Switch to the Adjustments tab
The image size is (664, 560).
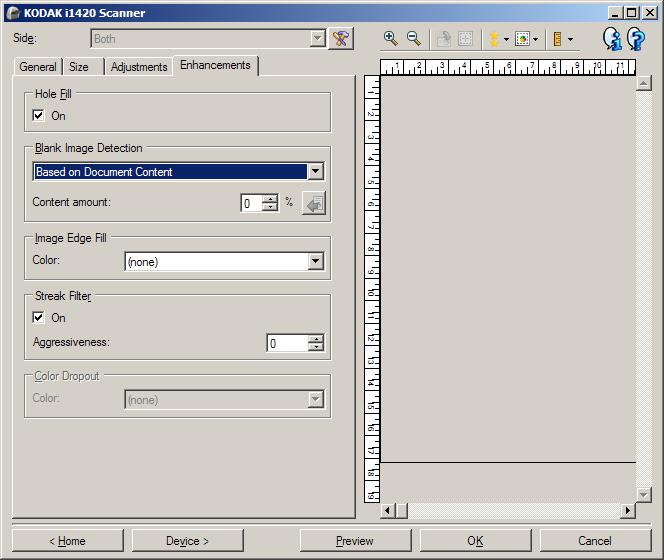pyautogui.click(x=139, y=67)
